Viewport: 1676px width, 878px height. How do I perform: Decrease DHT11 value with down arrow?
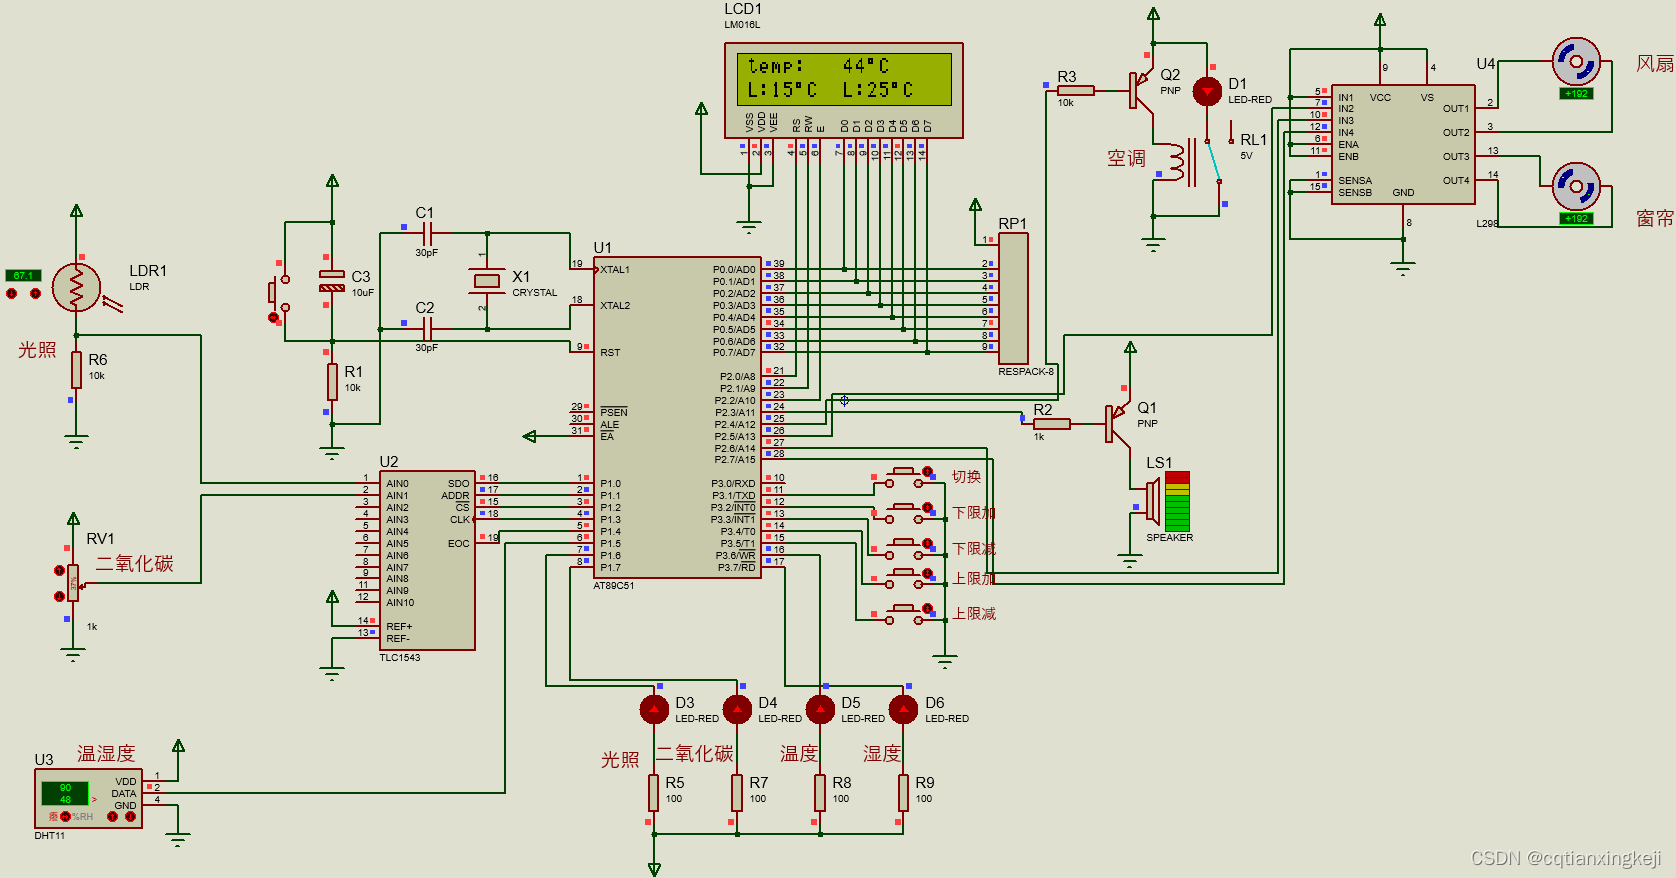[130, 817]
